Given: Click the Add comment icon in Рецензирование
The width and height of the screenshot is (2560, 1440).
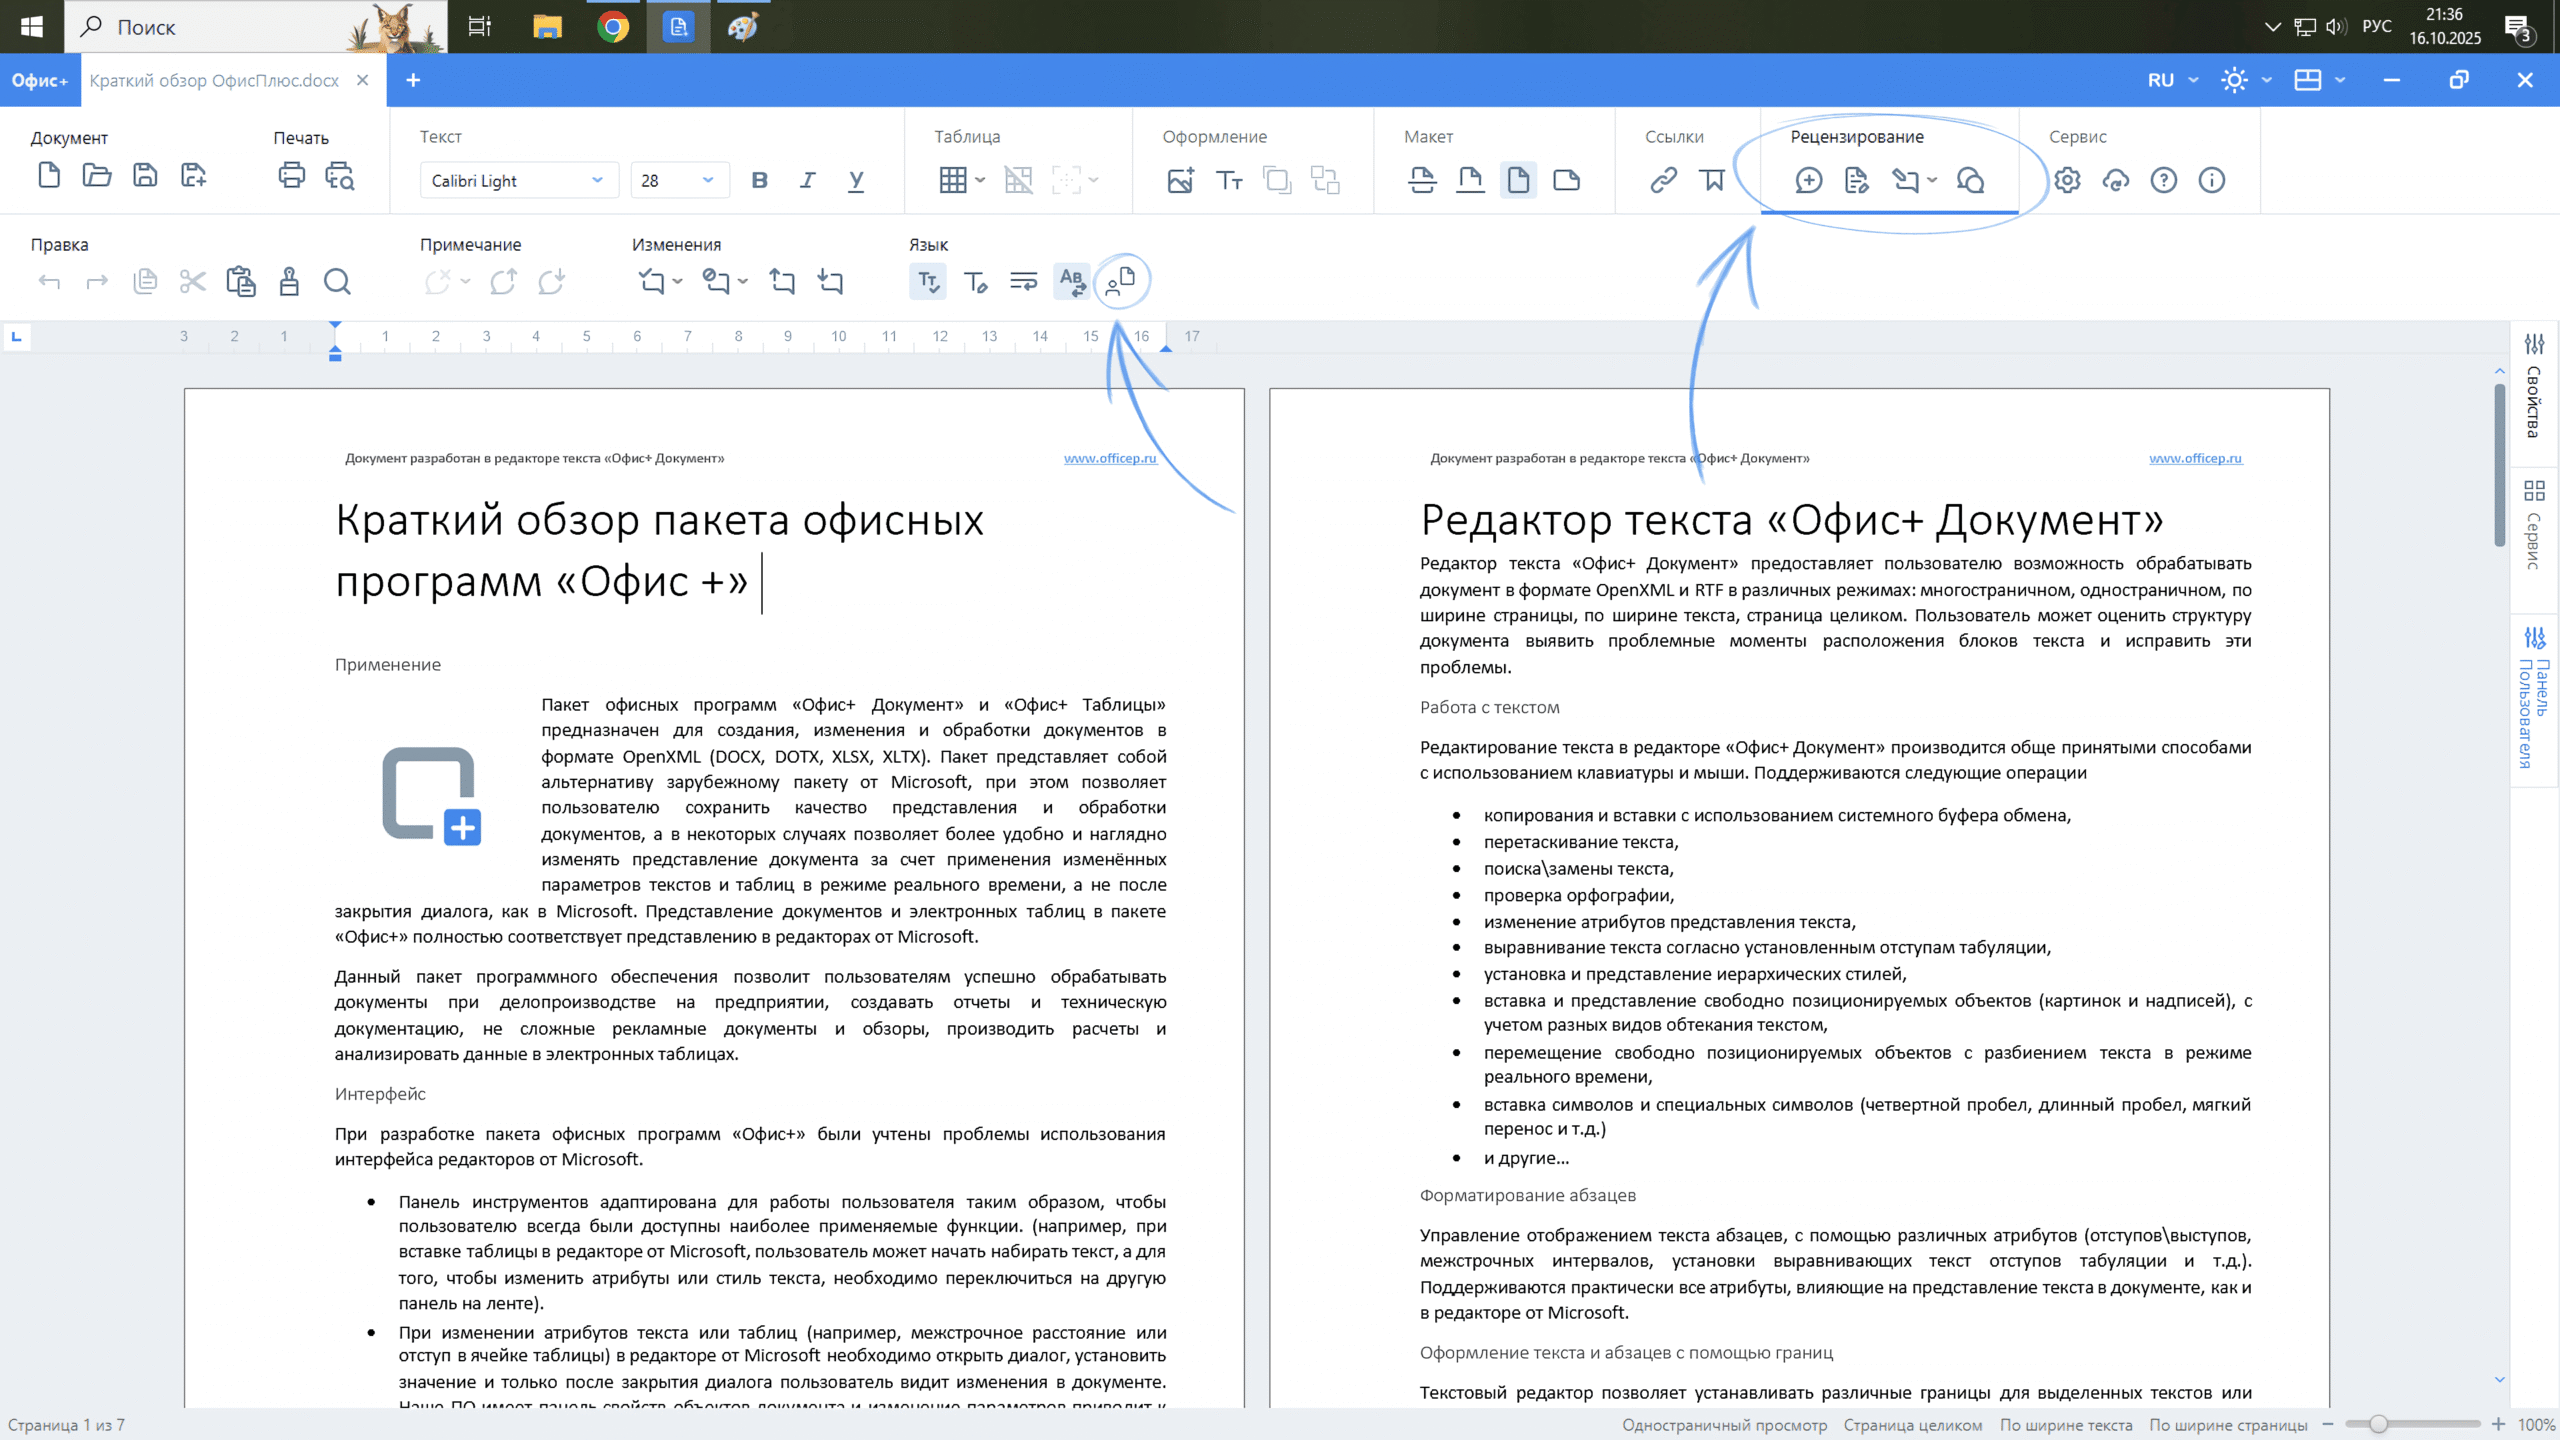Looking at the screenshot, I should coord(1808,180).
